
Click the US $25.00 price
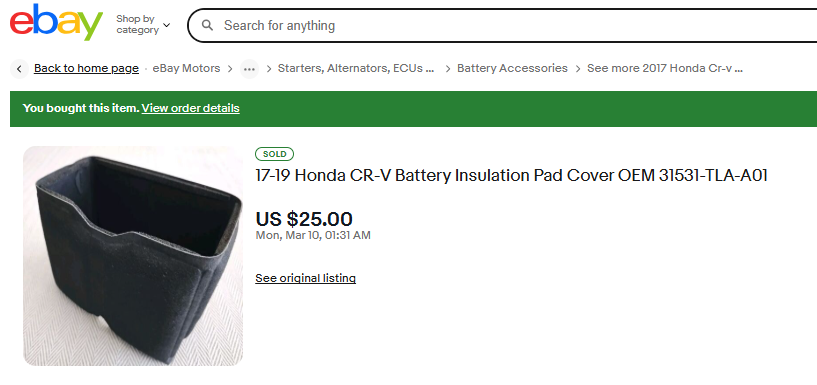pos(304,219)
